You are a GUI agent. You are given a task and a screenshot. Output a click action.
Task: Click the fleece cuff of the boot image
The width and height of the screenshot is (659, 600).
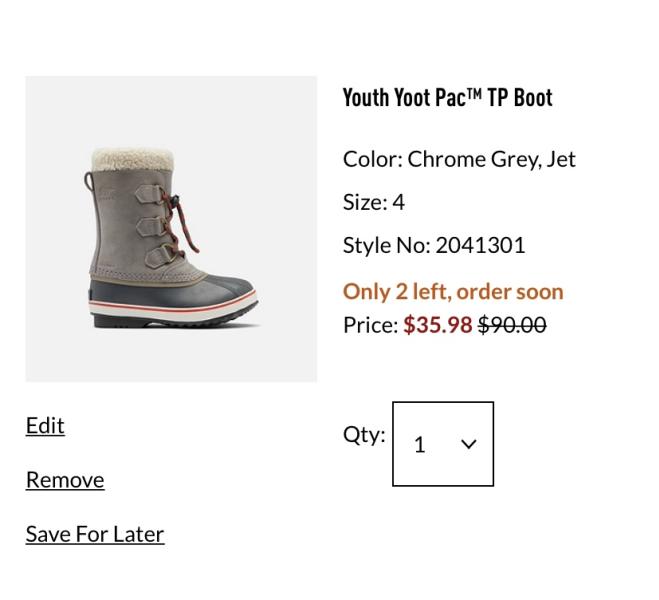click(x=133, y=160)
